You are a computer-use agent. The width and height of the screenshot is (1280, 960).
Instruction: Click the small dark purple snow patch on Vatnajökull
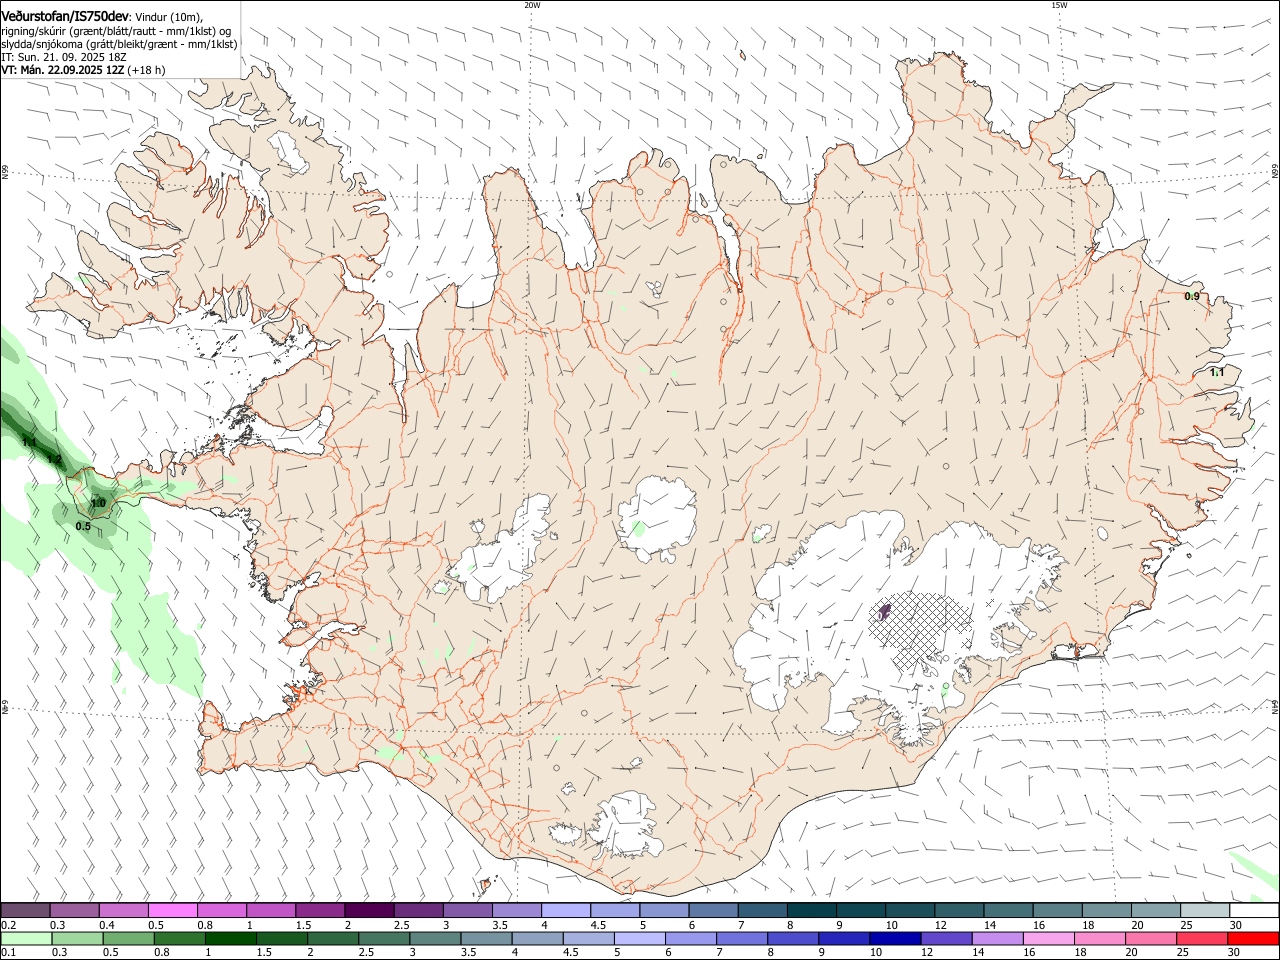883,612
